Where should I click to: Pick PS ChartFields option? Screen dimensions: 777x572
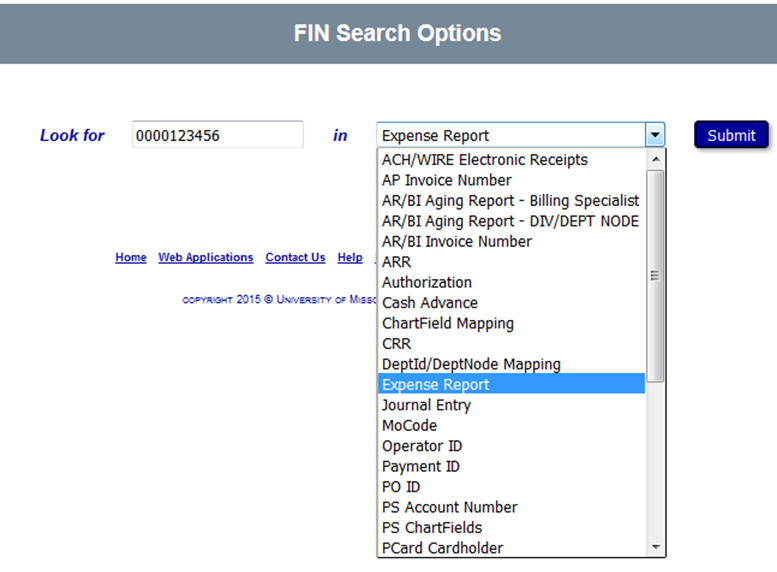click(x=511, y=527)
